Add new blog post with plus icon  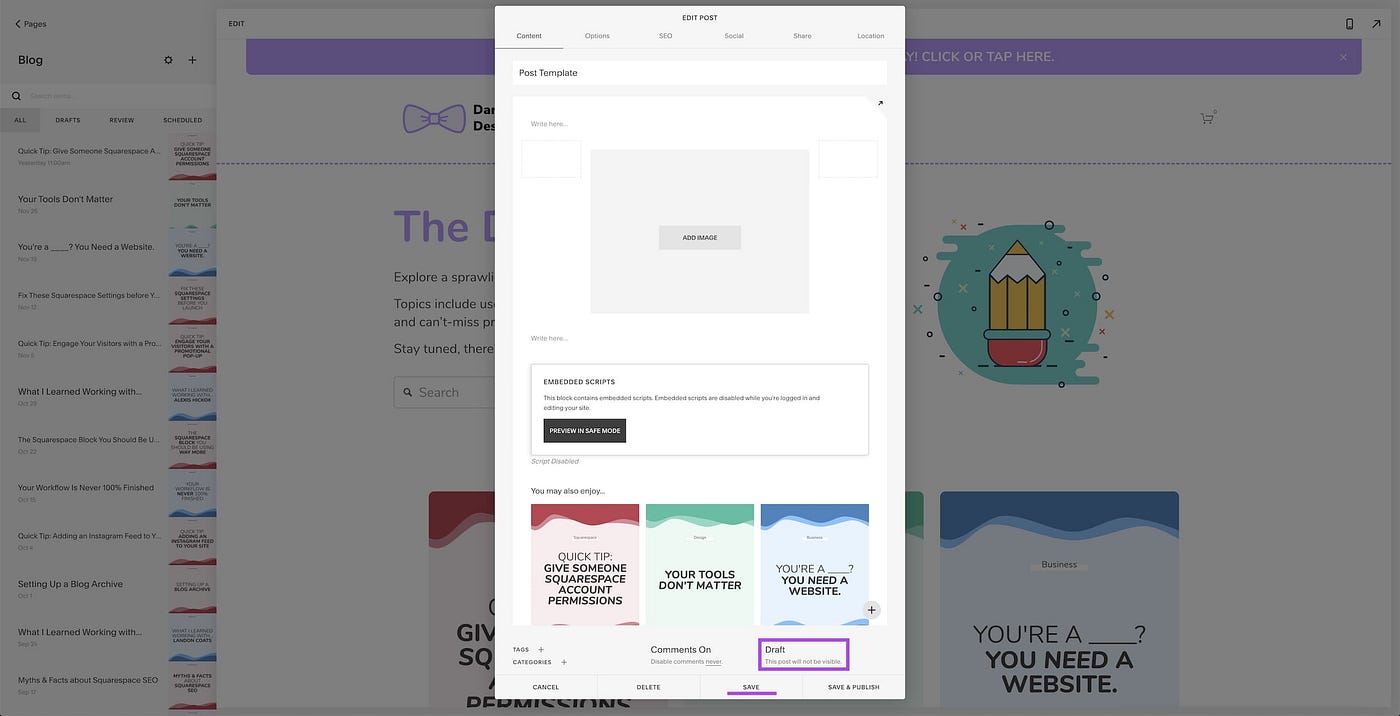(x=193, y=60)
